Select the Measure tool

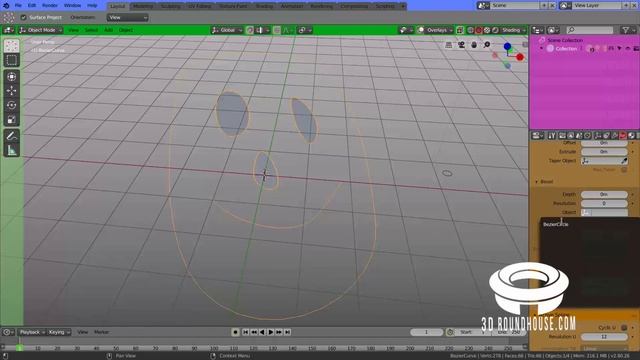(x=11, y=150)
